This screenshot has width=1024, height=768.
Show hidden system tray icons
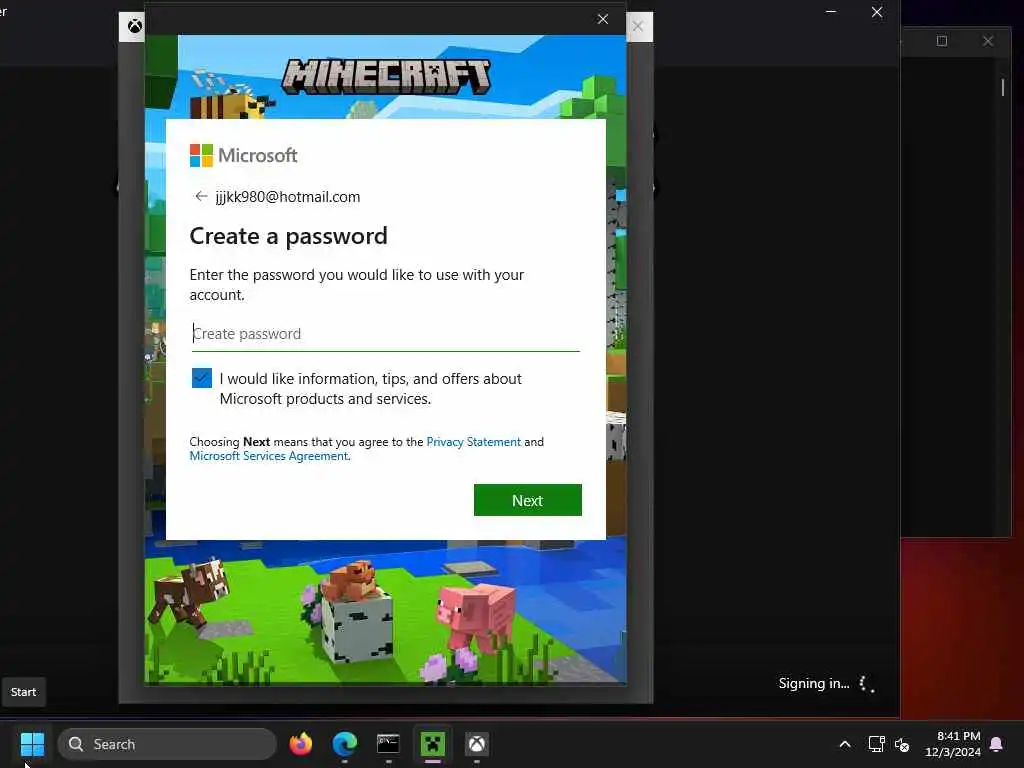pyautogui.click(x=844, y=744)
